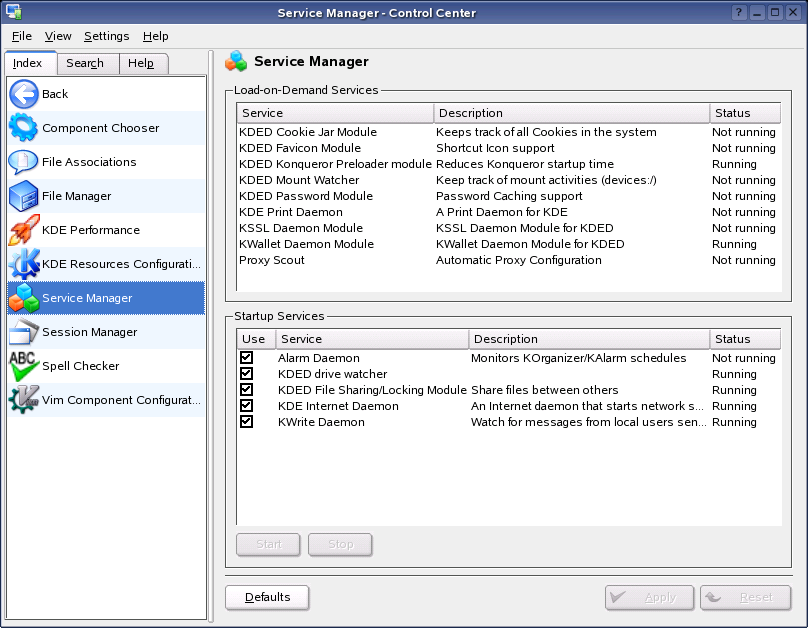Click 'Reduces Konqueror startup time' description
The width and height of the screenshot is (808, 628).
click(525, 164)
